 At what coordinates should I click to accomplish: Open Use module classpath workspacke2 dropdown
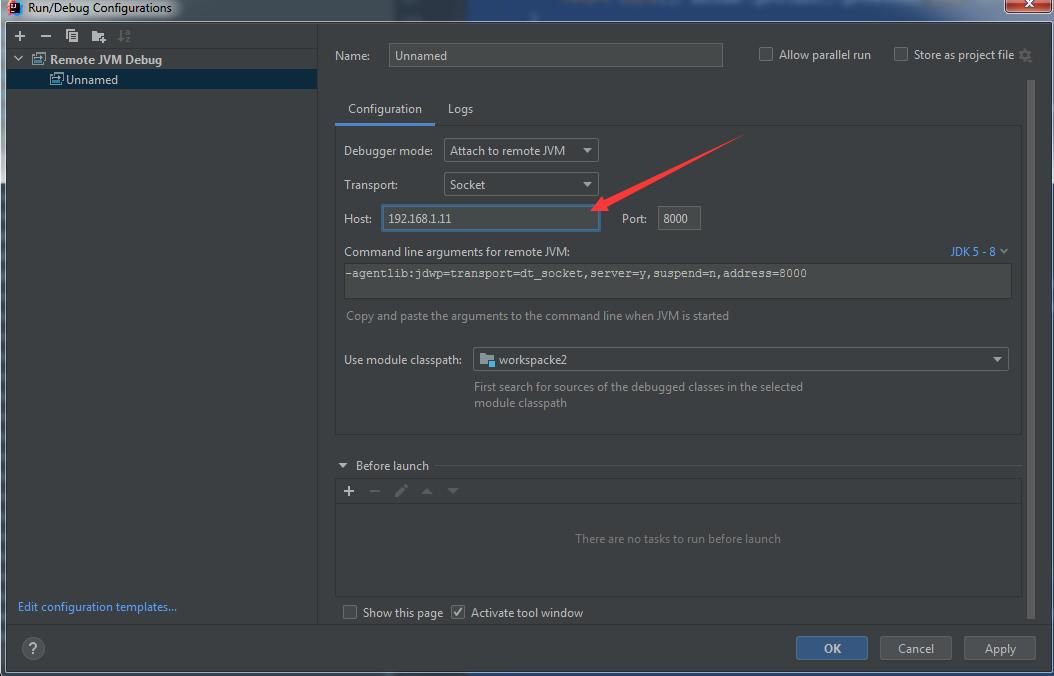741,360
